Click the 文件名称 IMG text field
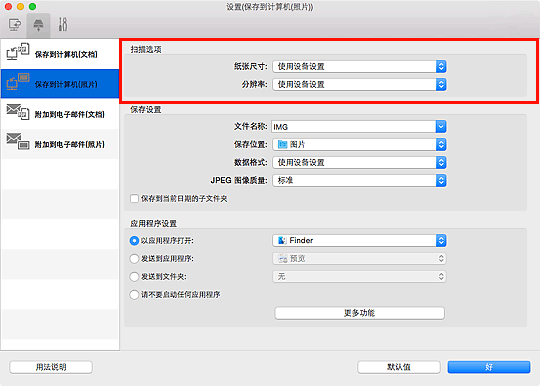This screenshot has width=540, height=386. tap(353, 127)
